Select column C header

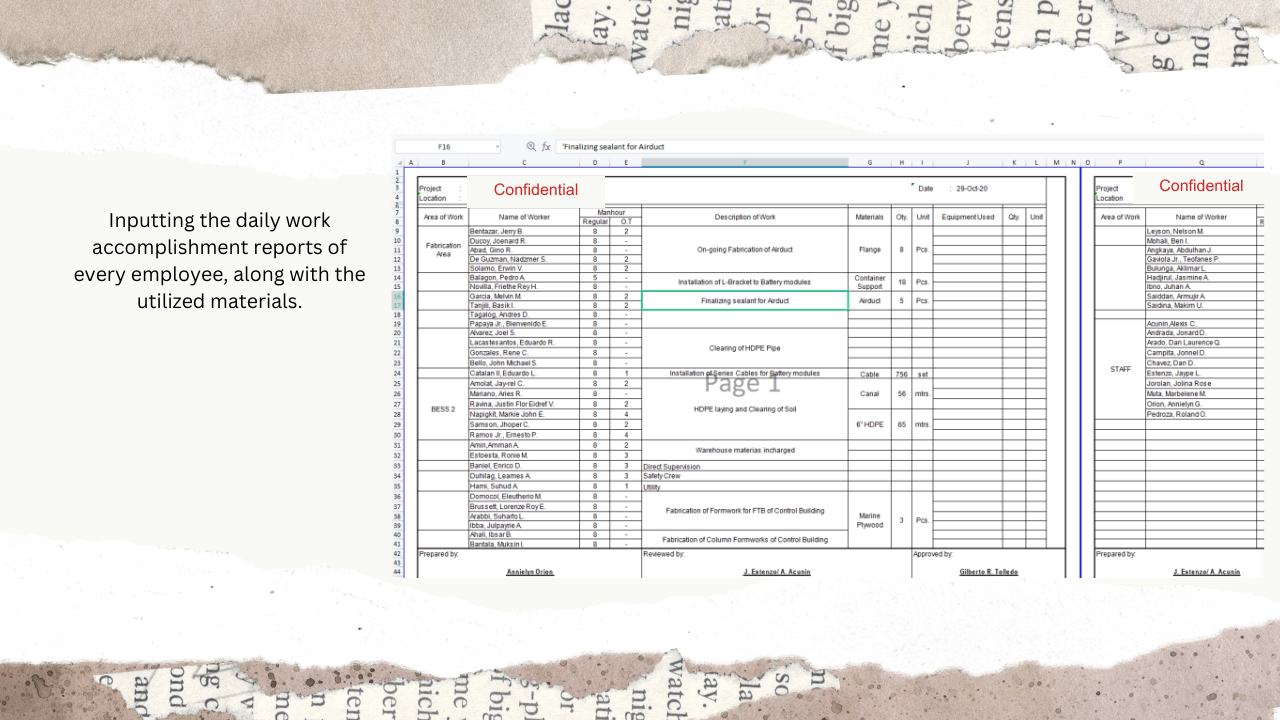(x=524, y=162)
